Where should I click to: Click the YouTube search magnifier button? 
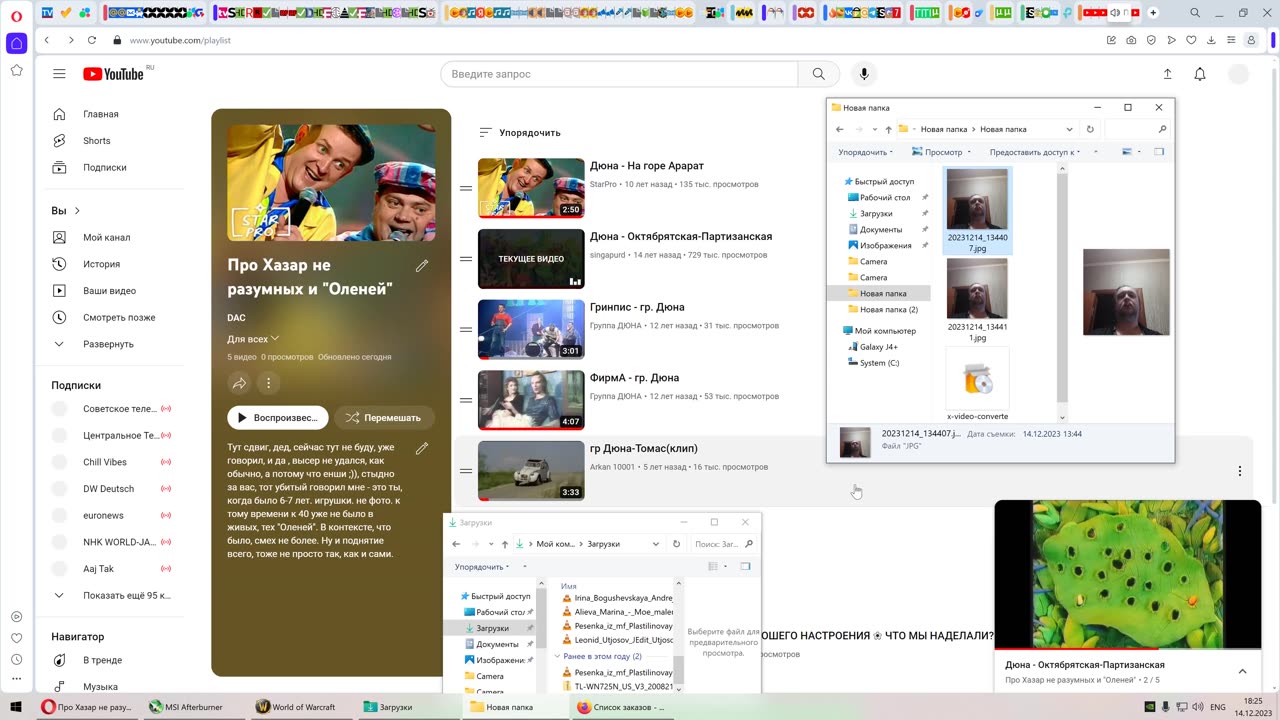(819, 74)
